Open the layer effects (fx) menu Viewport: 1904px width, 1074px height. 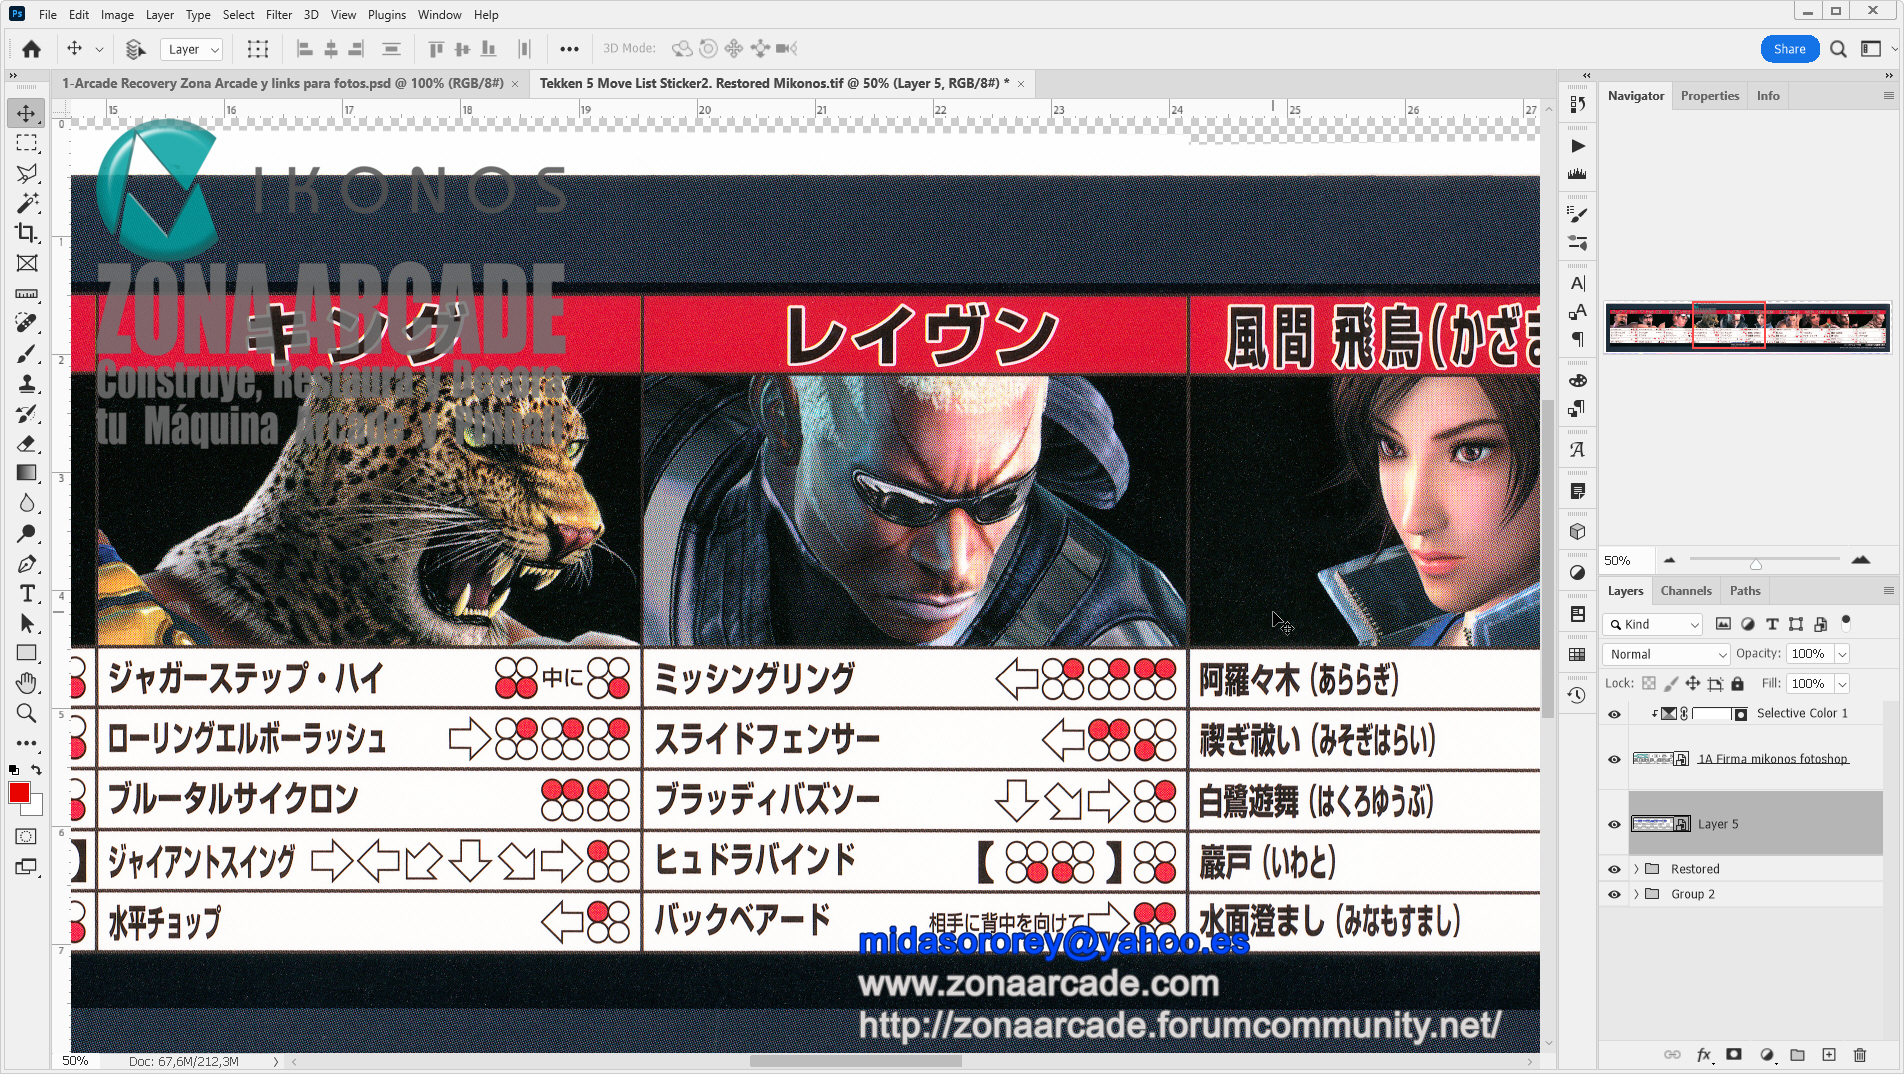click(1704, 1055)
